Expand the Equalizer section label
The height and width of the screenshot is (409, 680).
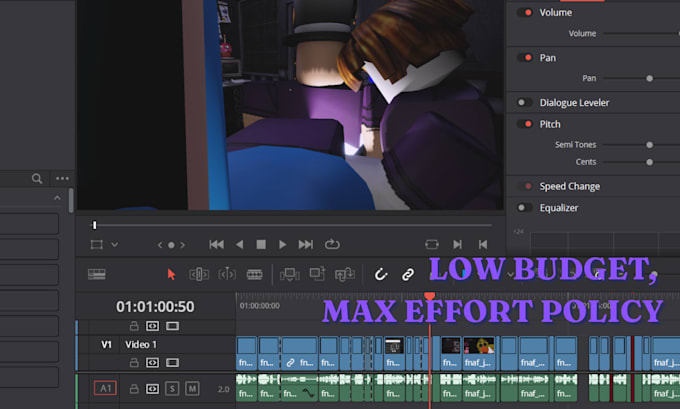(x=559, y=208)
